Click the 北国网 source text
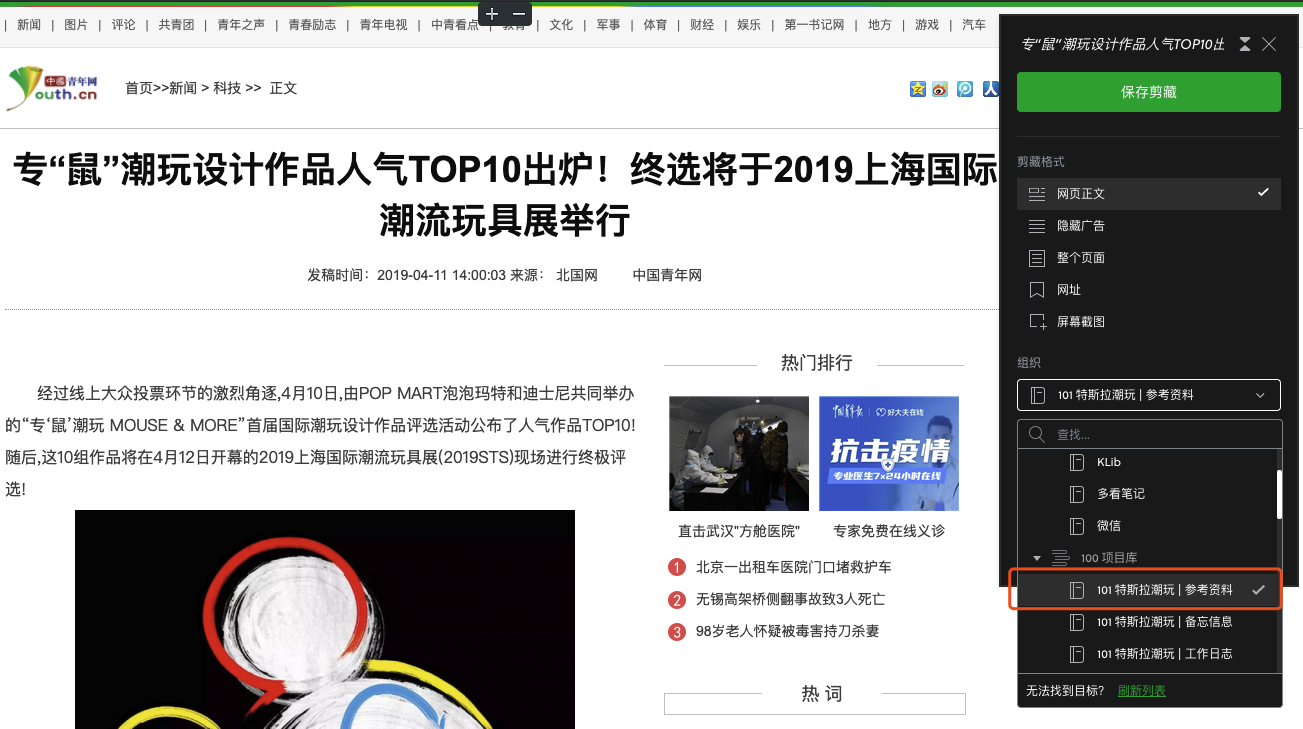Image resolution: width=1303 pixels, height=729 pixels. (577, 275)
